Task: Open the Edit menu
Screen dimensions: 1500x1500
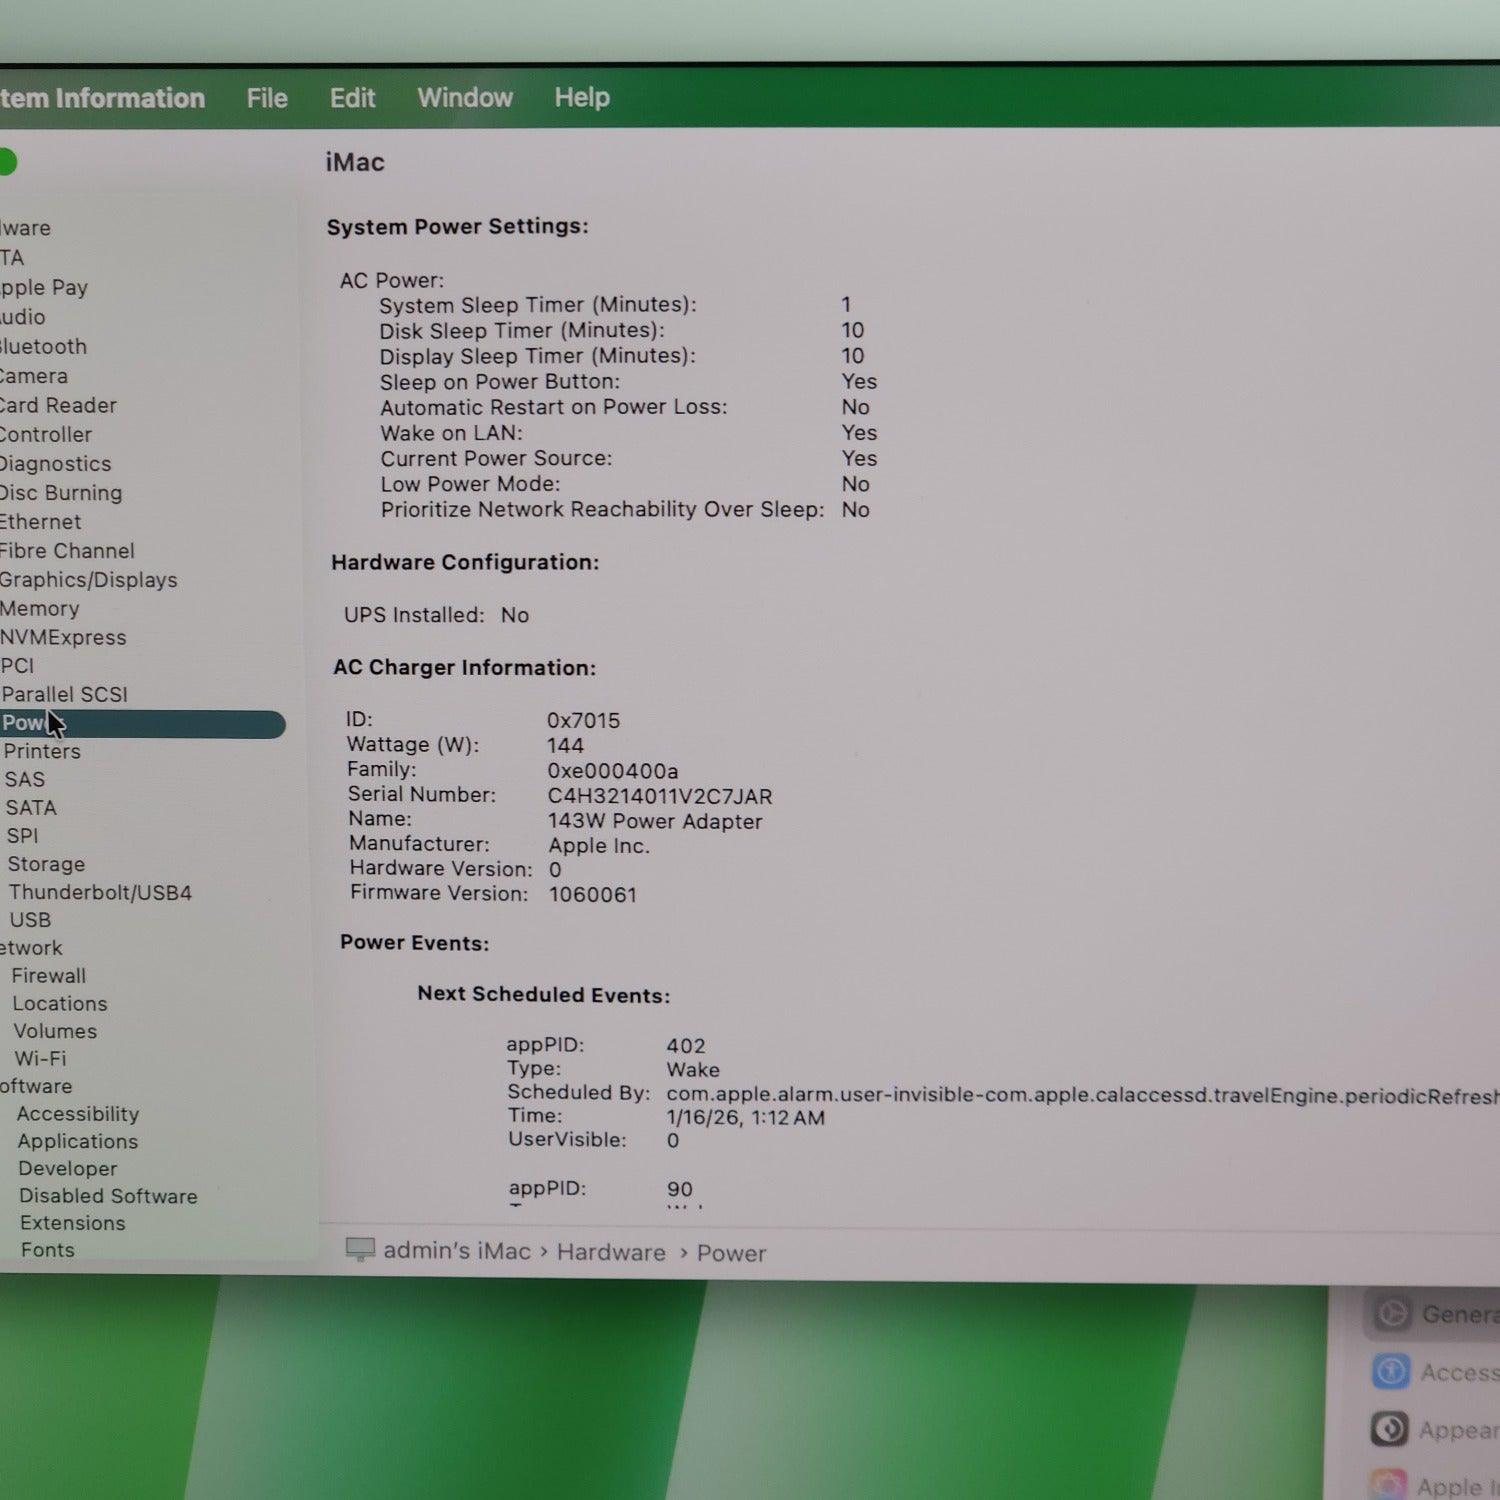Action: [352, 98]
